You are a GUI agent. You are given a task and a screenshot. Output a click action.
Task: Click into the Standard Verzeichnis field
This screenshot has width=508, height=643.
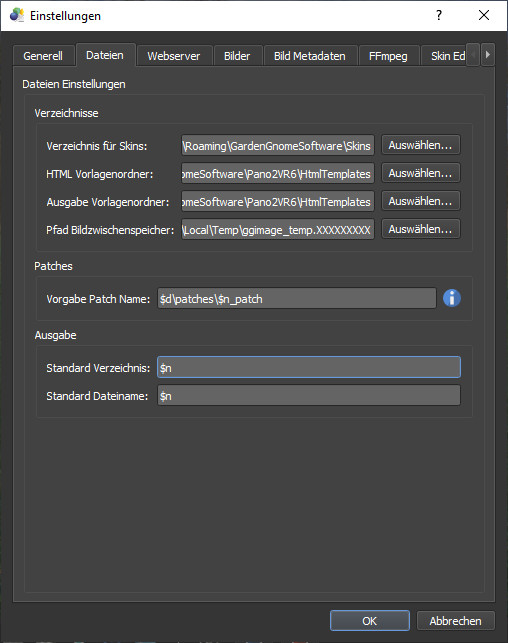(x=309, y=367)
